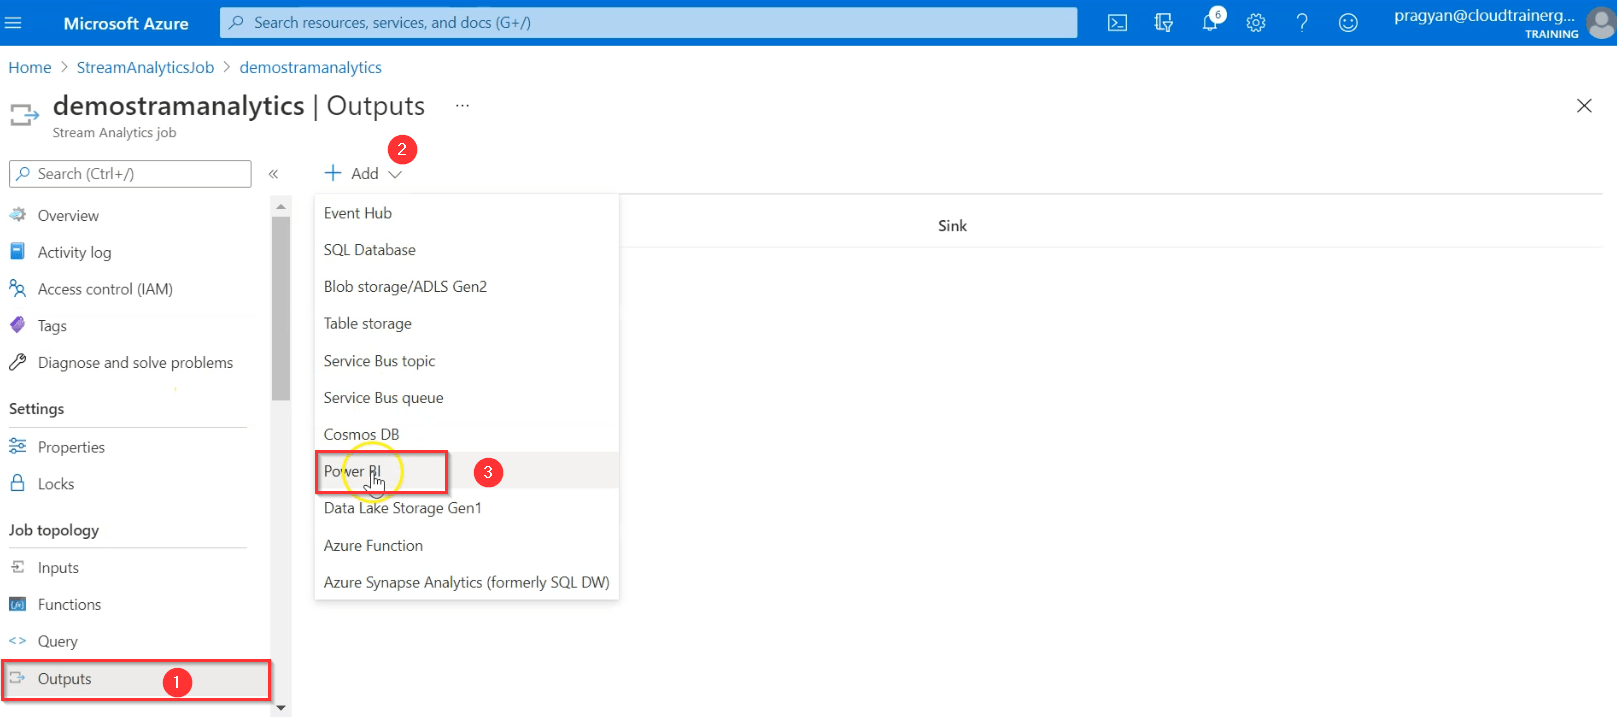
Task: Click the user account avatar
Action: 1601,23
